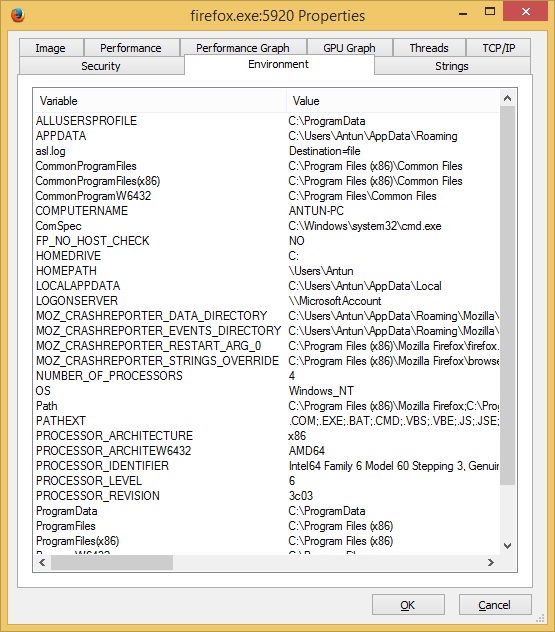
Task: Select the Environment tab
Action: click(x=279, y=64)
